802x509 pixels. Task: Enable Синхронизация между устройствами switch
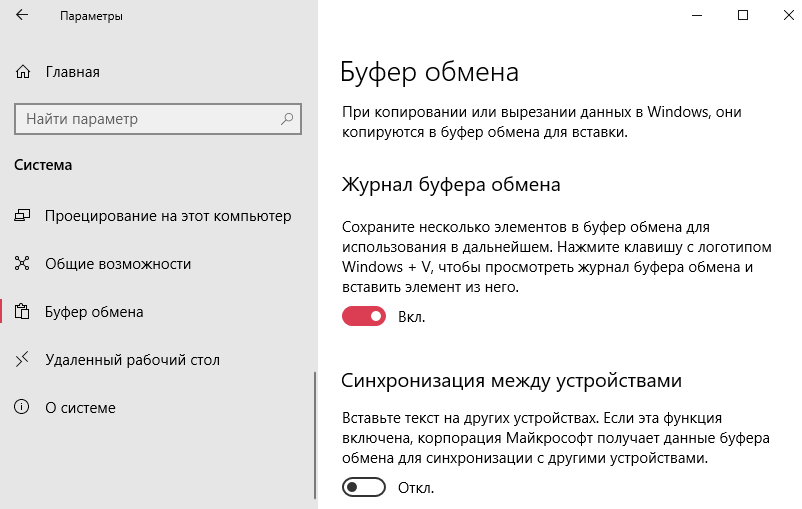364,488
